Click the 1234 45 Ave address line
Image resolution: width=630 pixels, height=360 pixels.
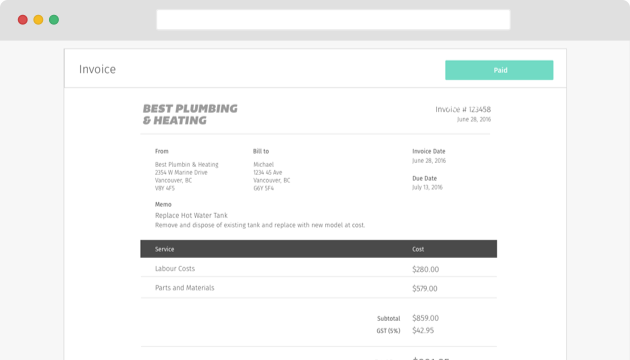click(268, 172)
